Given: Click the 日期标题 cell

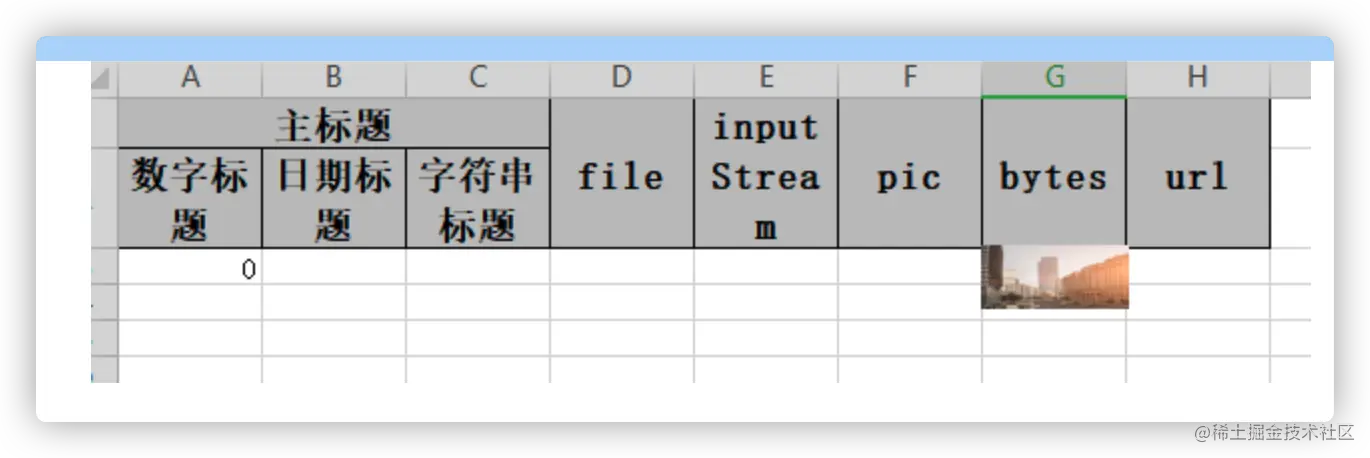Looking at the screenshot, I should point(334,199).
